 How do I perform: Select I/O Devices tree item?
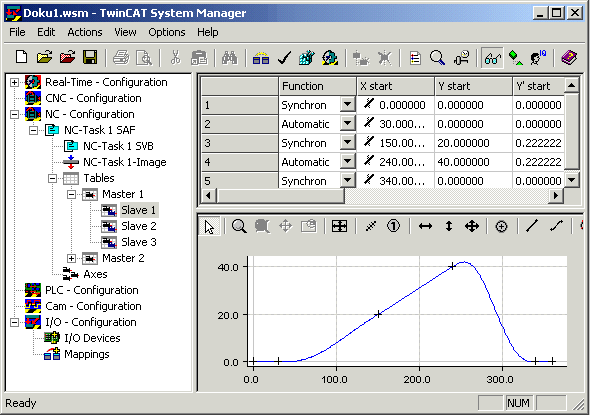click(92, 338)
